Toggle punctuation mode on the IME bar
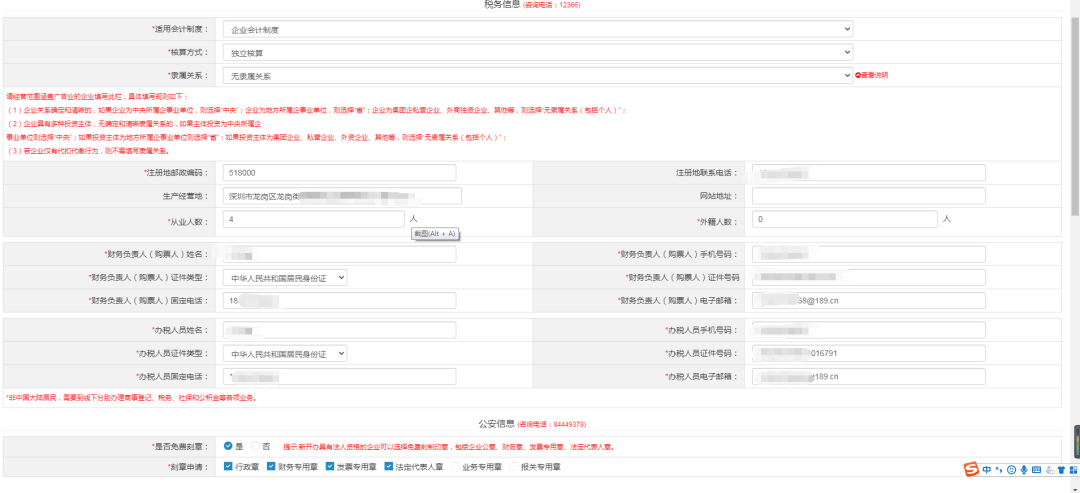 pyautogui.click(x=998, y=470)
